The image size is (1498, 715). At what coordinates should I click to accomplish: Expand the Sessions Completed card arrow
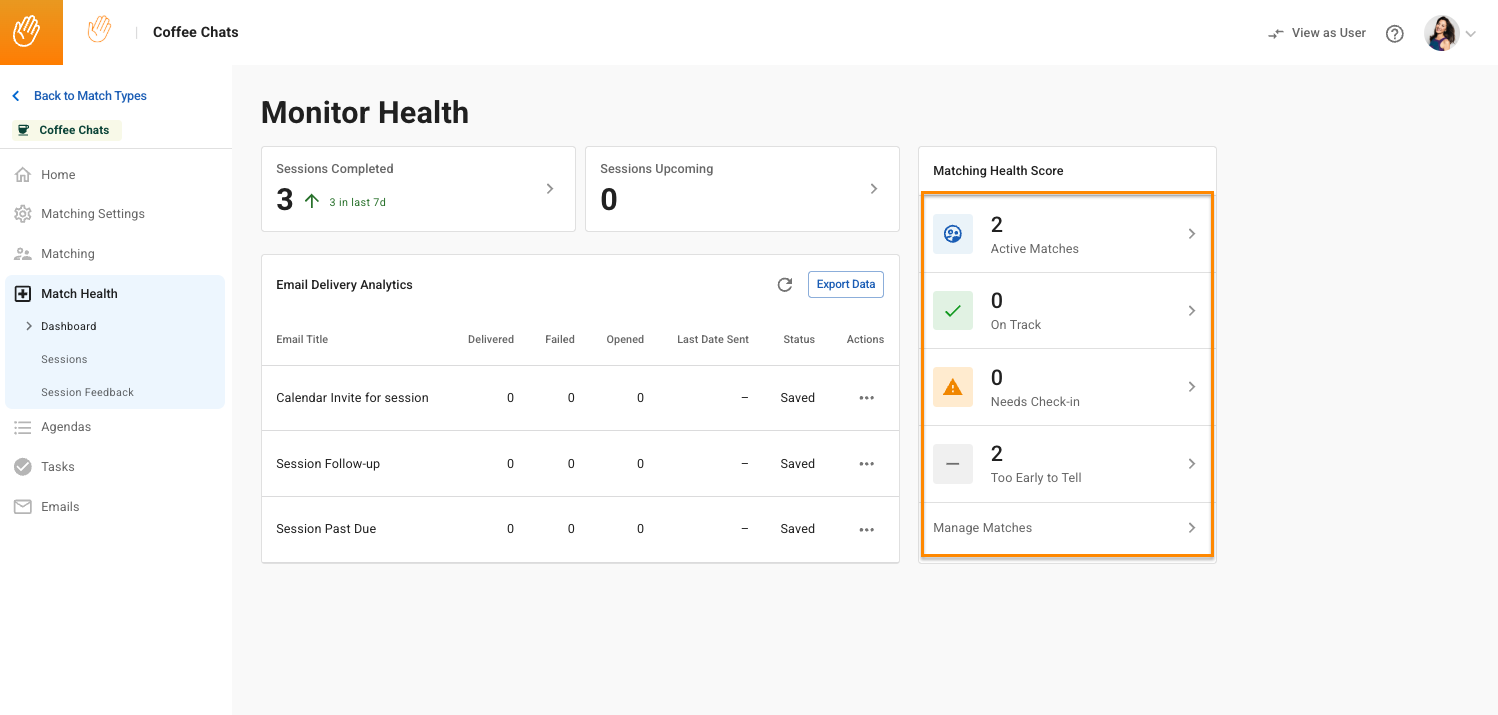tap(549, 189)
